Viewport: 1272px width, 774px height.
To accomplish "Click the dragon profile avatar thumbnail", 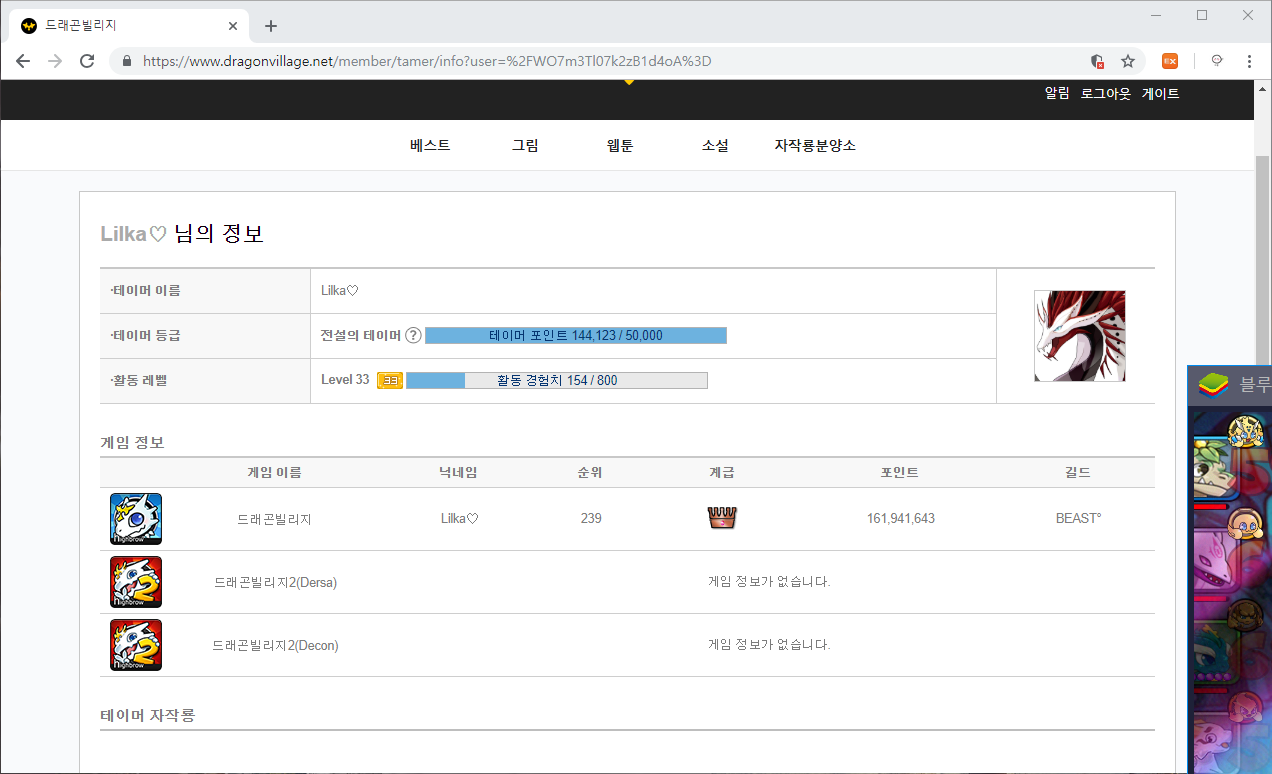I will coord(1079,336).
